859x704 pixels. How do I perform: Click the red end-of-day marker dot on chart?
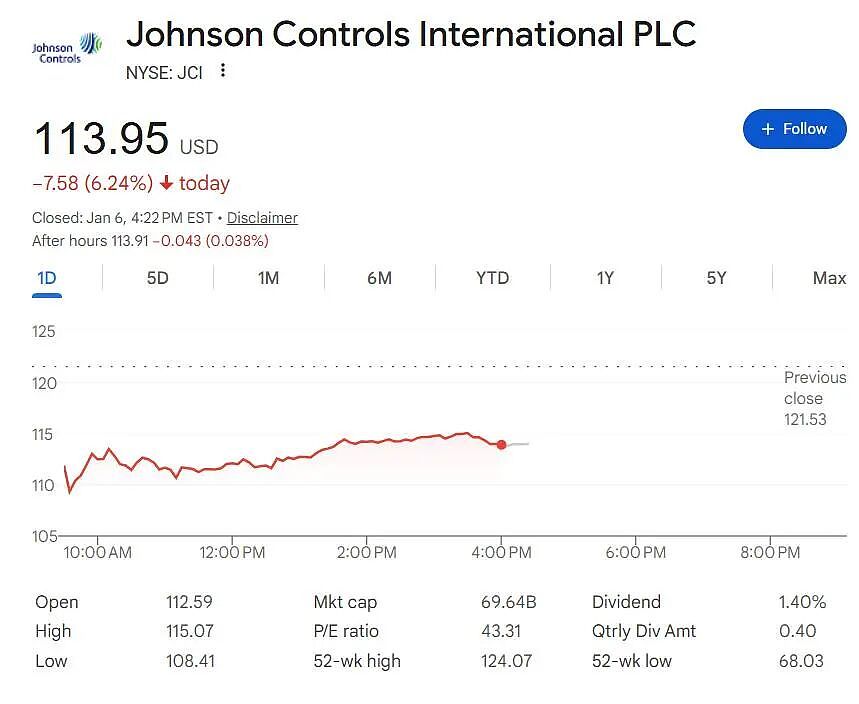tap(501, 445)
